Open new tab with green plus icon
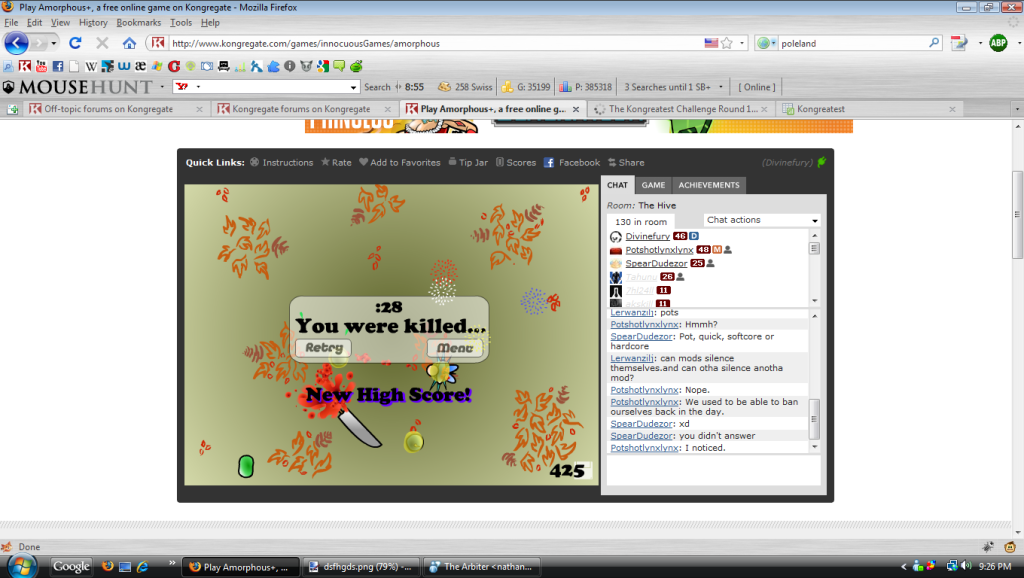The height and width of the screenshot is (578, 1024). [12, 109]
